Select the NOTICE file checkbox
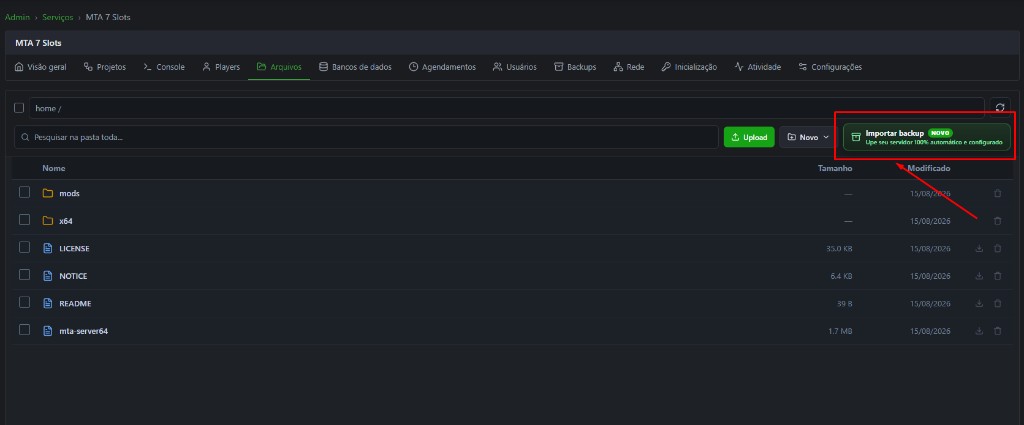The image size is (1024, 425). tap(24, 274)
